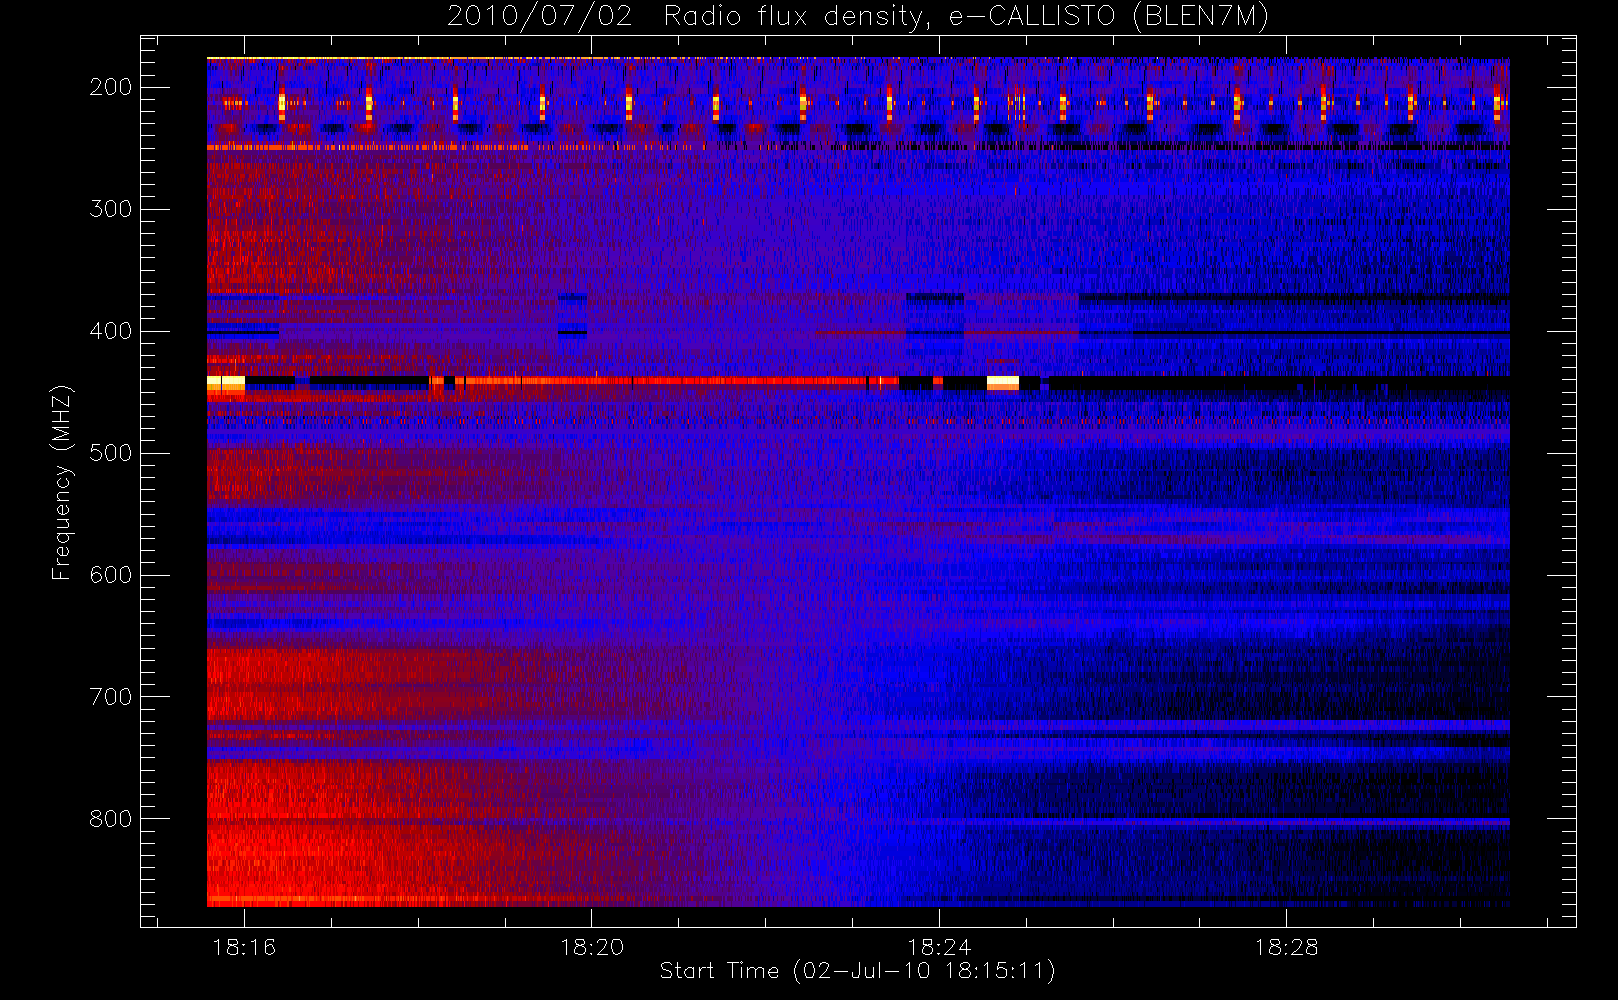Click the 300 frequency axis label
1618x1000 pixels.
pos(111,209)
